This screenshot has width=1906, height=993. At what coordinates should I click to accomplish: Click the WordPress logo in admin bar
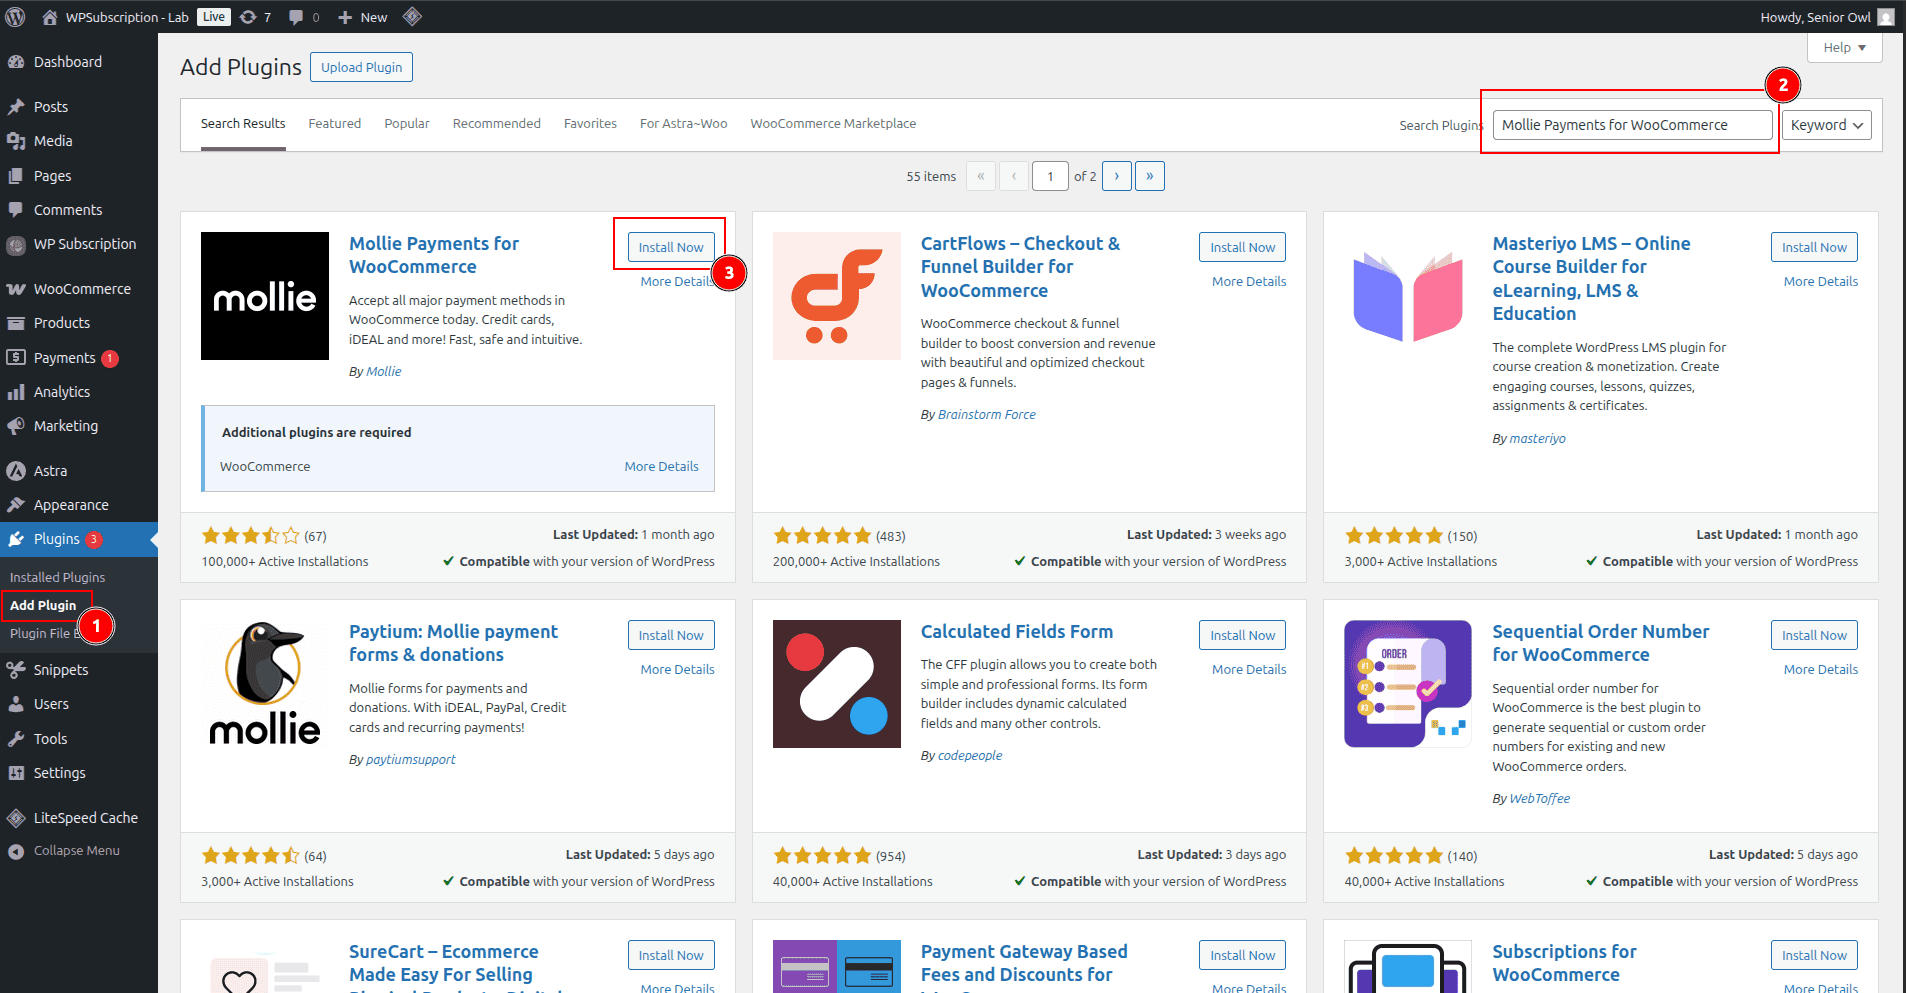[x=16, y=17]
